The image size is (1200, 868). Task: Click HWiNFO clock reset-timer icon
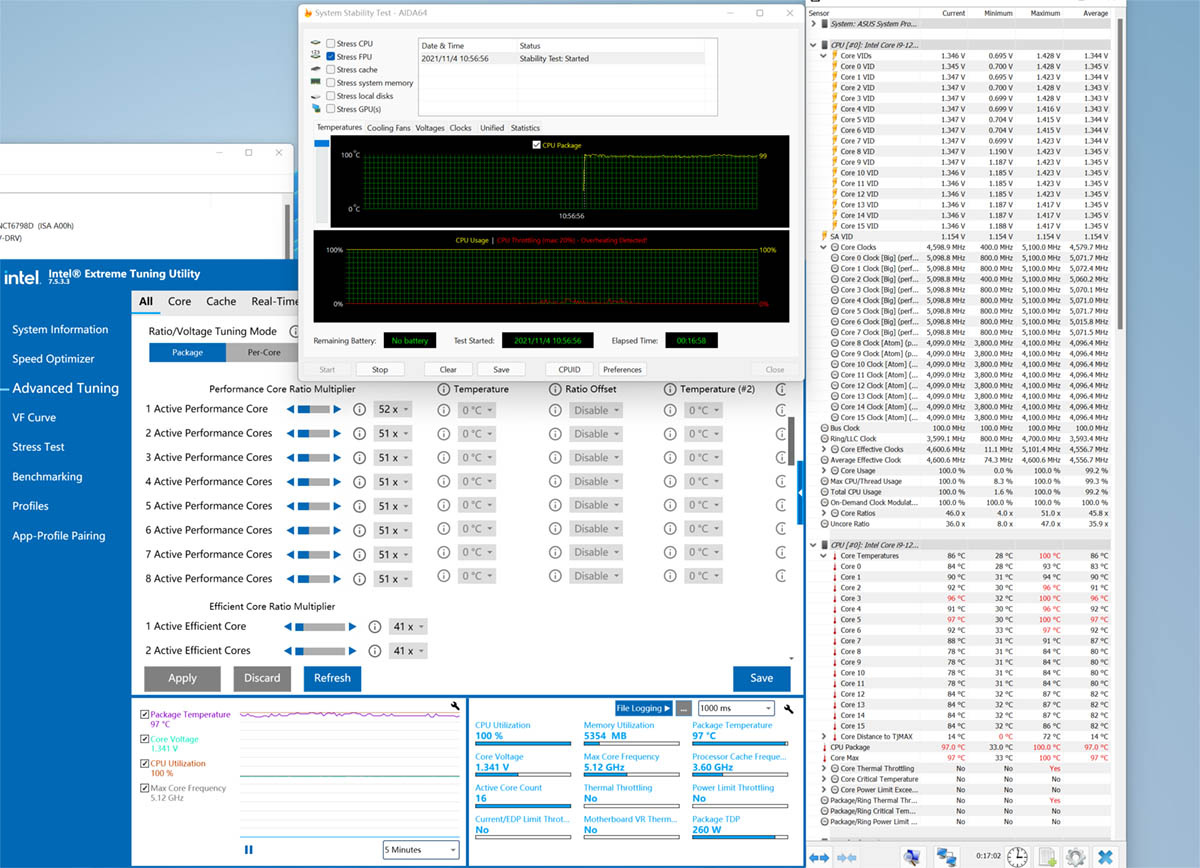(1017, 857)
